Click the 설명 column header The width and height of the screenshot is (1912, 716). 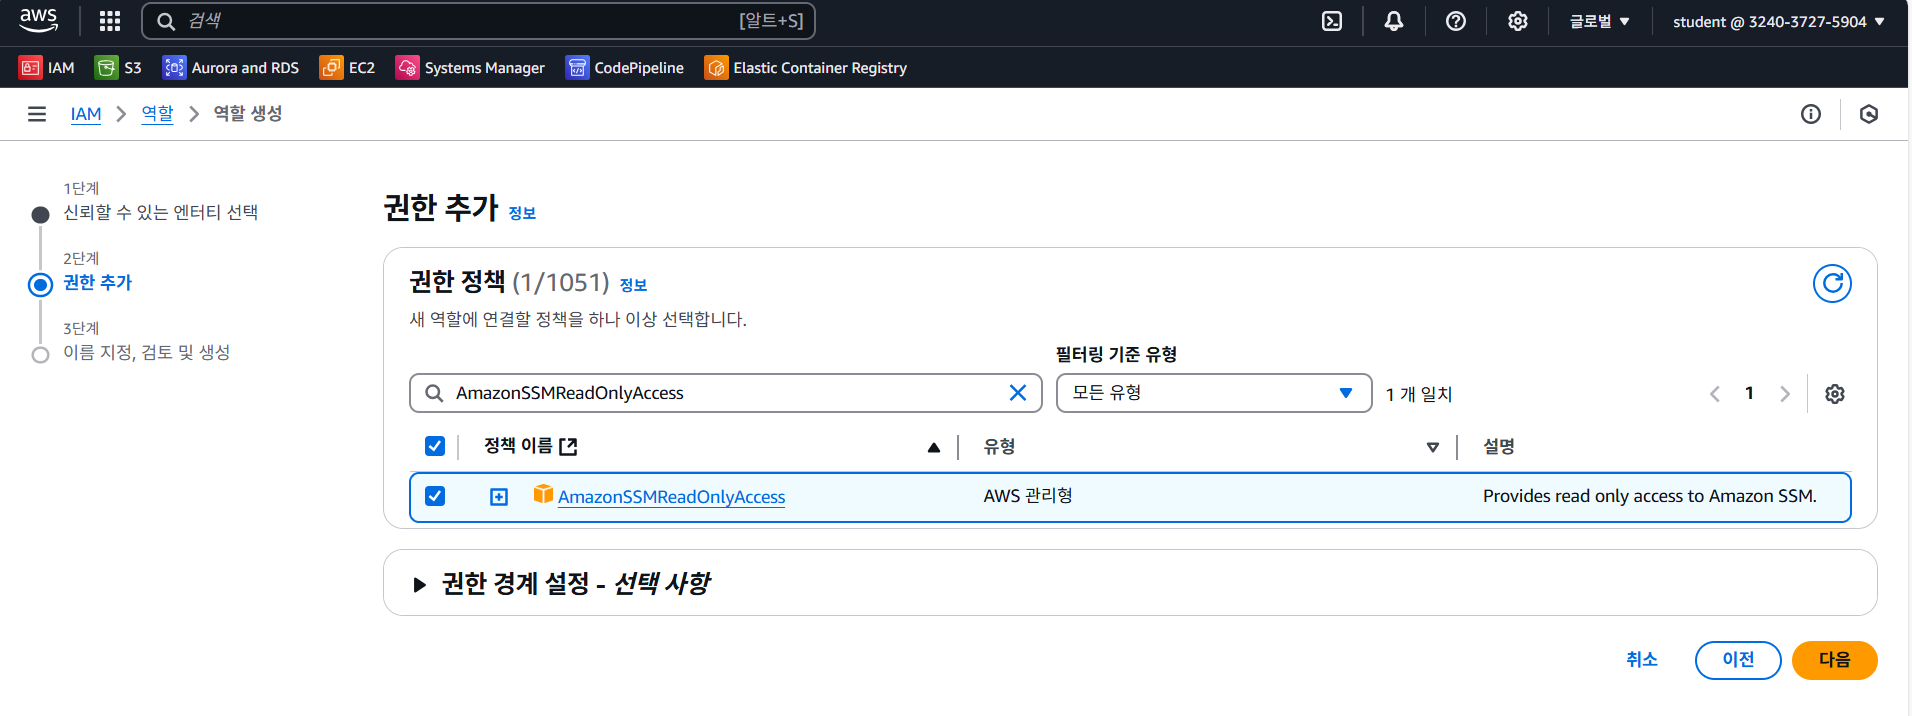tap(1498, 446)
